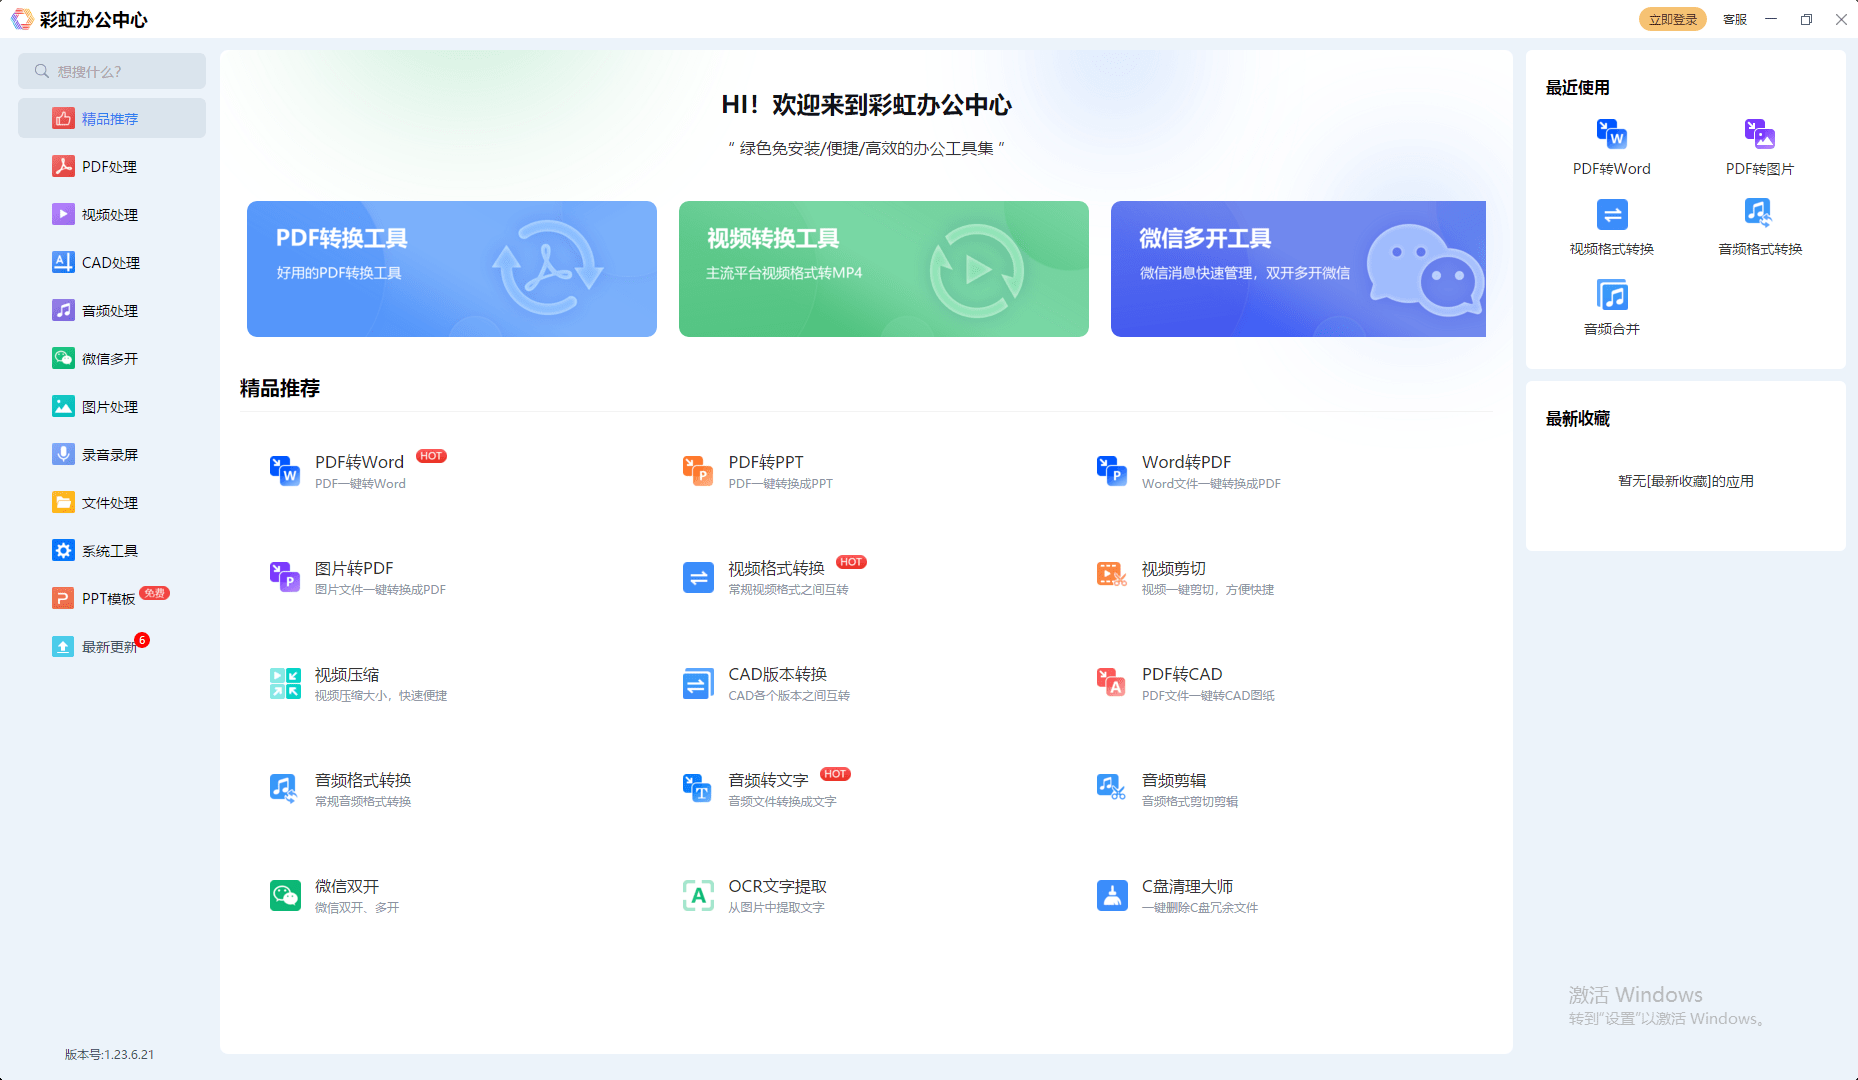Open 系统工具 sidebar category
The image size is (1858, 1080).
pos(112,550)
